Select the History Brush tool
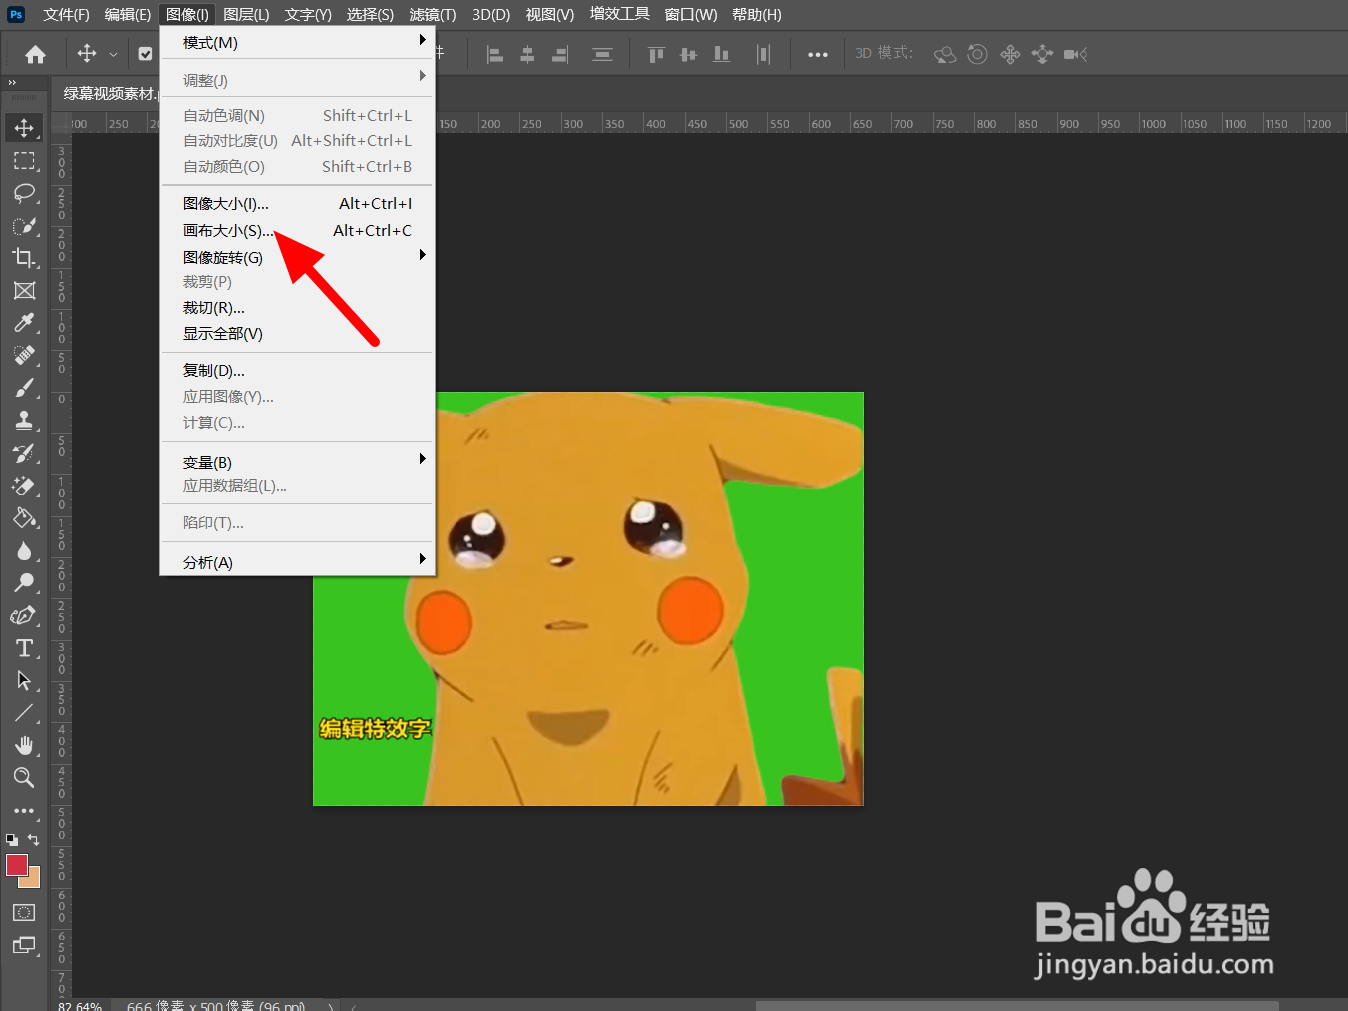Image resolution: width=1348 pixels, height=1011 pixels. tap(24, 453)
